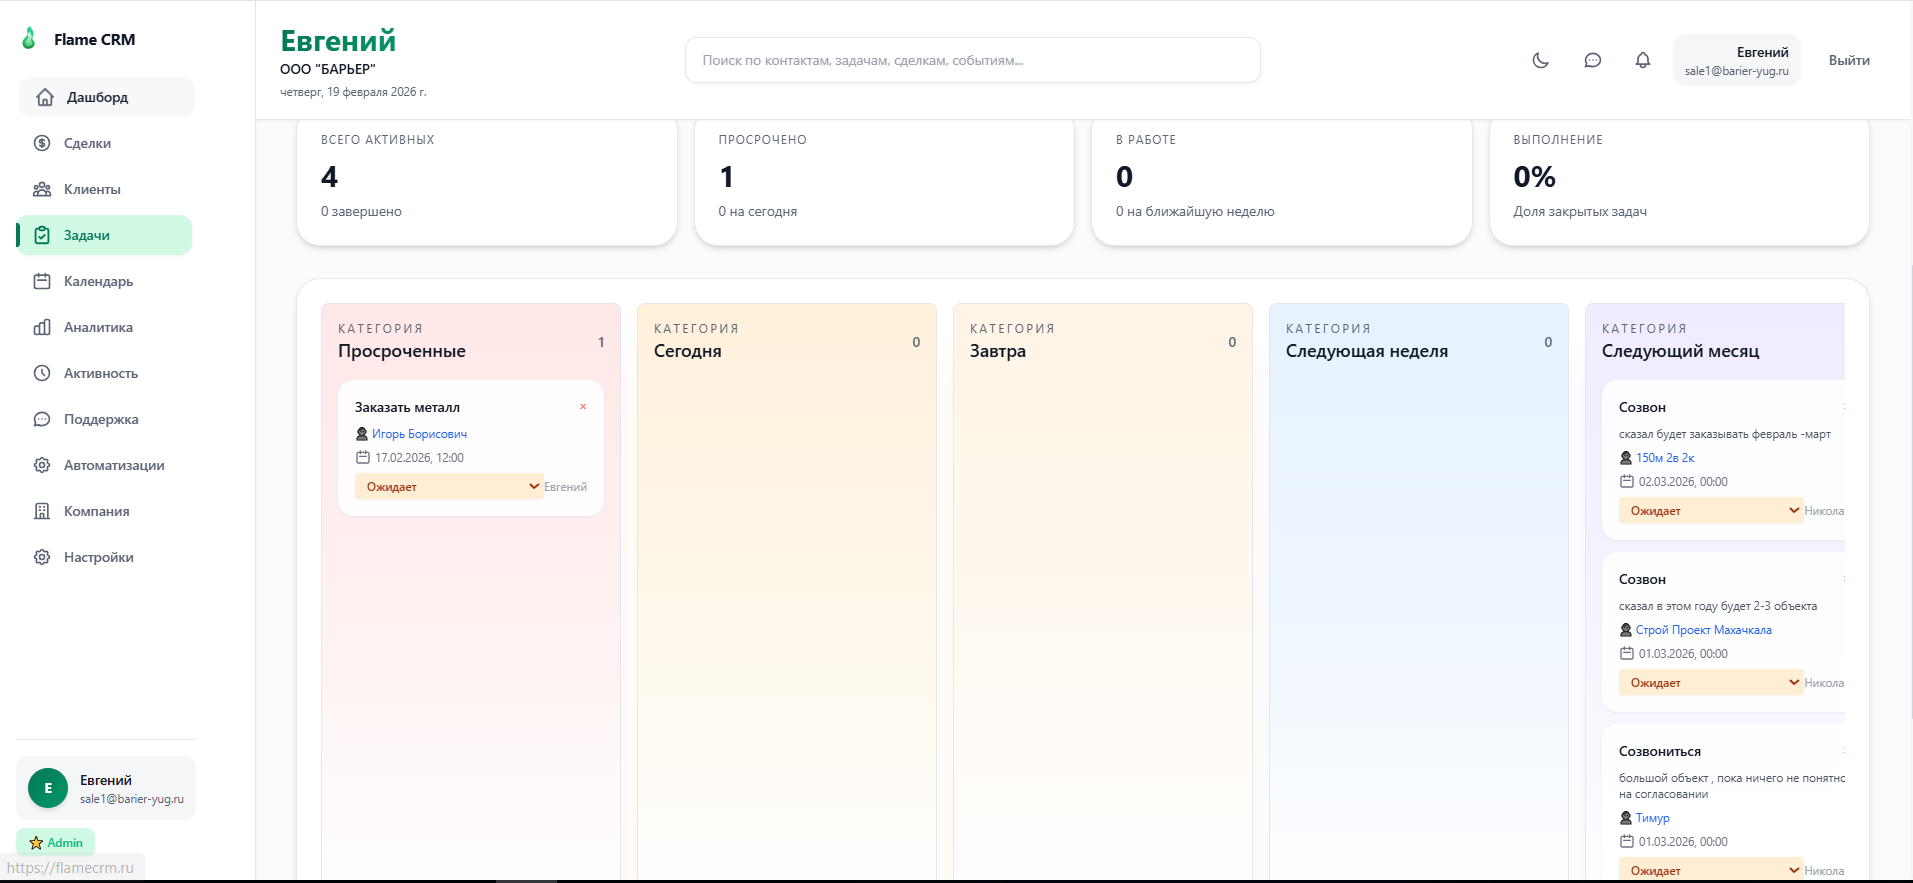This screenshot has height=883, width=1913.
Task: Delete the Заказать металл task with the red x
Action: click(583, 407)
